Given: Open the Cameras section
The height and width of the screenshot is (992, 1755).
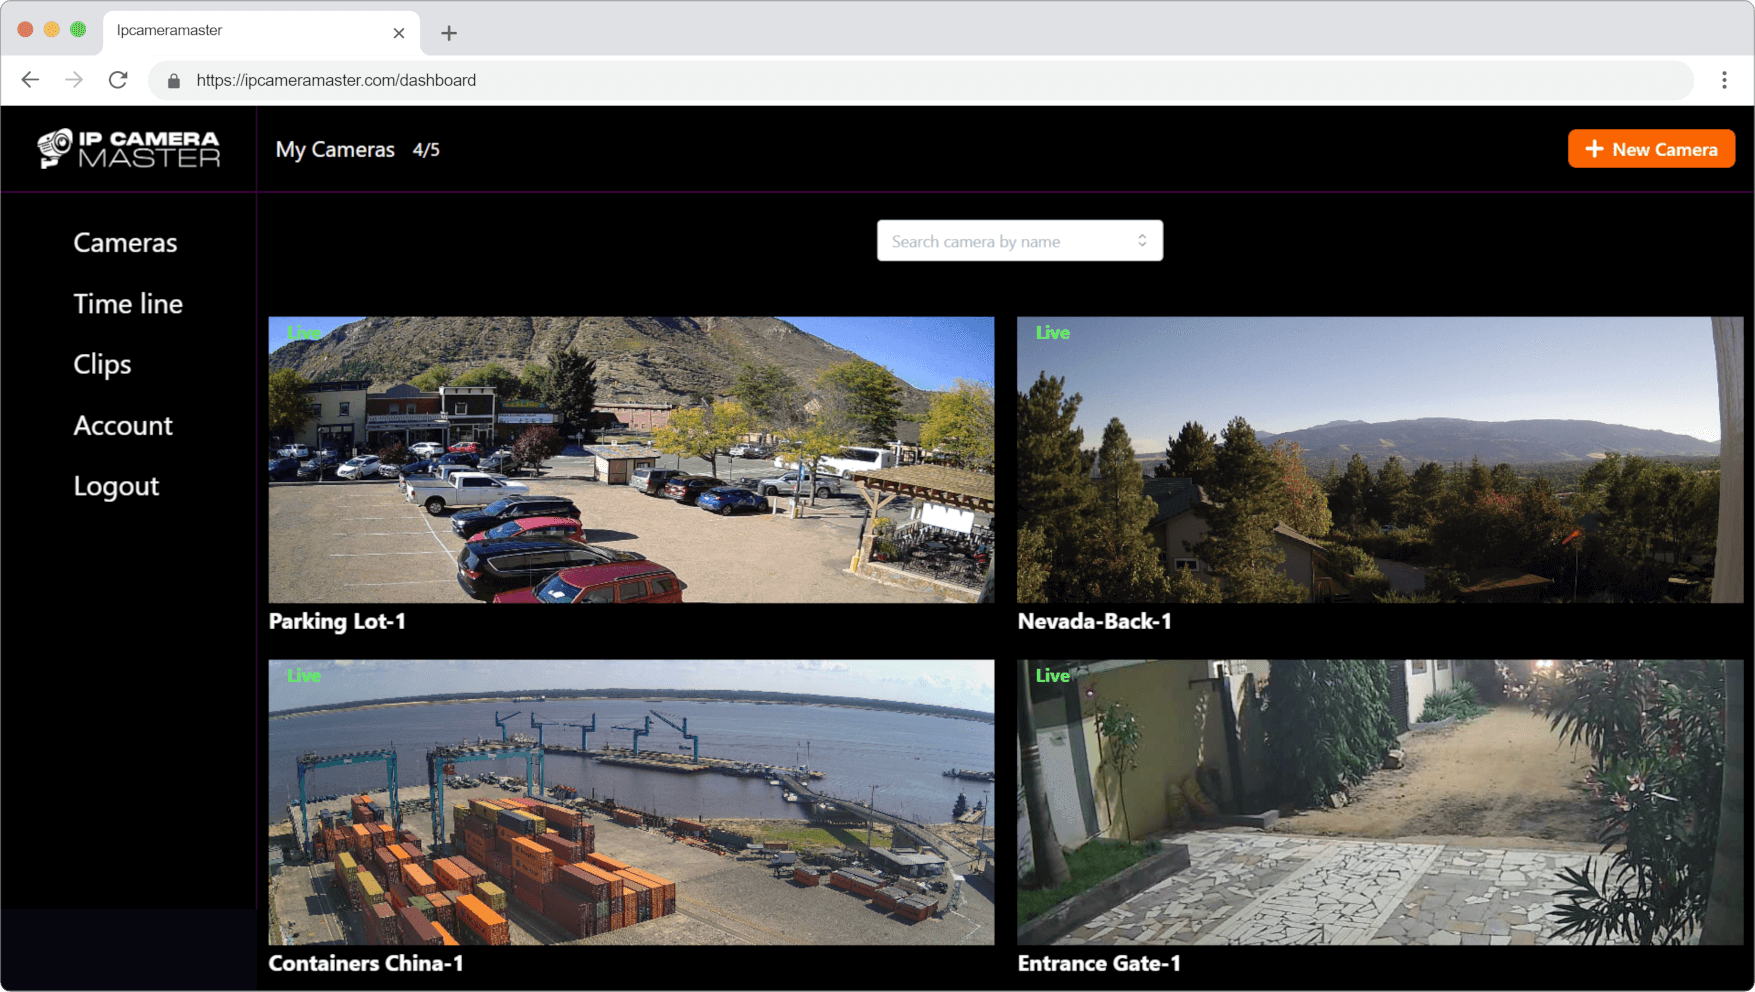Looking at the screenshot, I should pos(125,243).
